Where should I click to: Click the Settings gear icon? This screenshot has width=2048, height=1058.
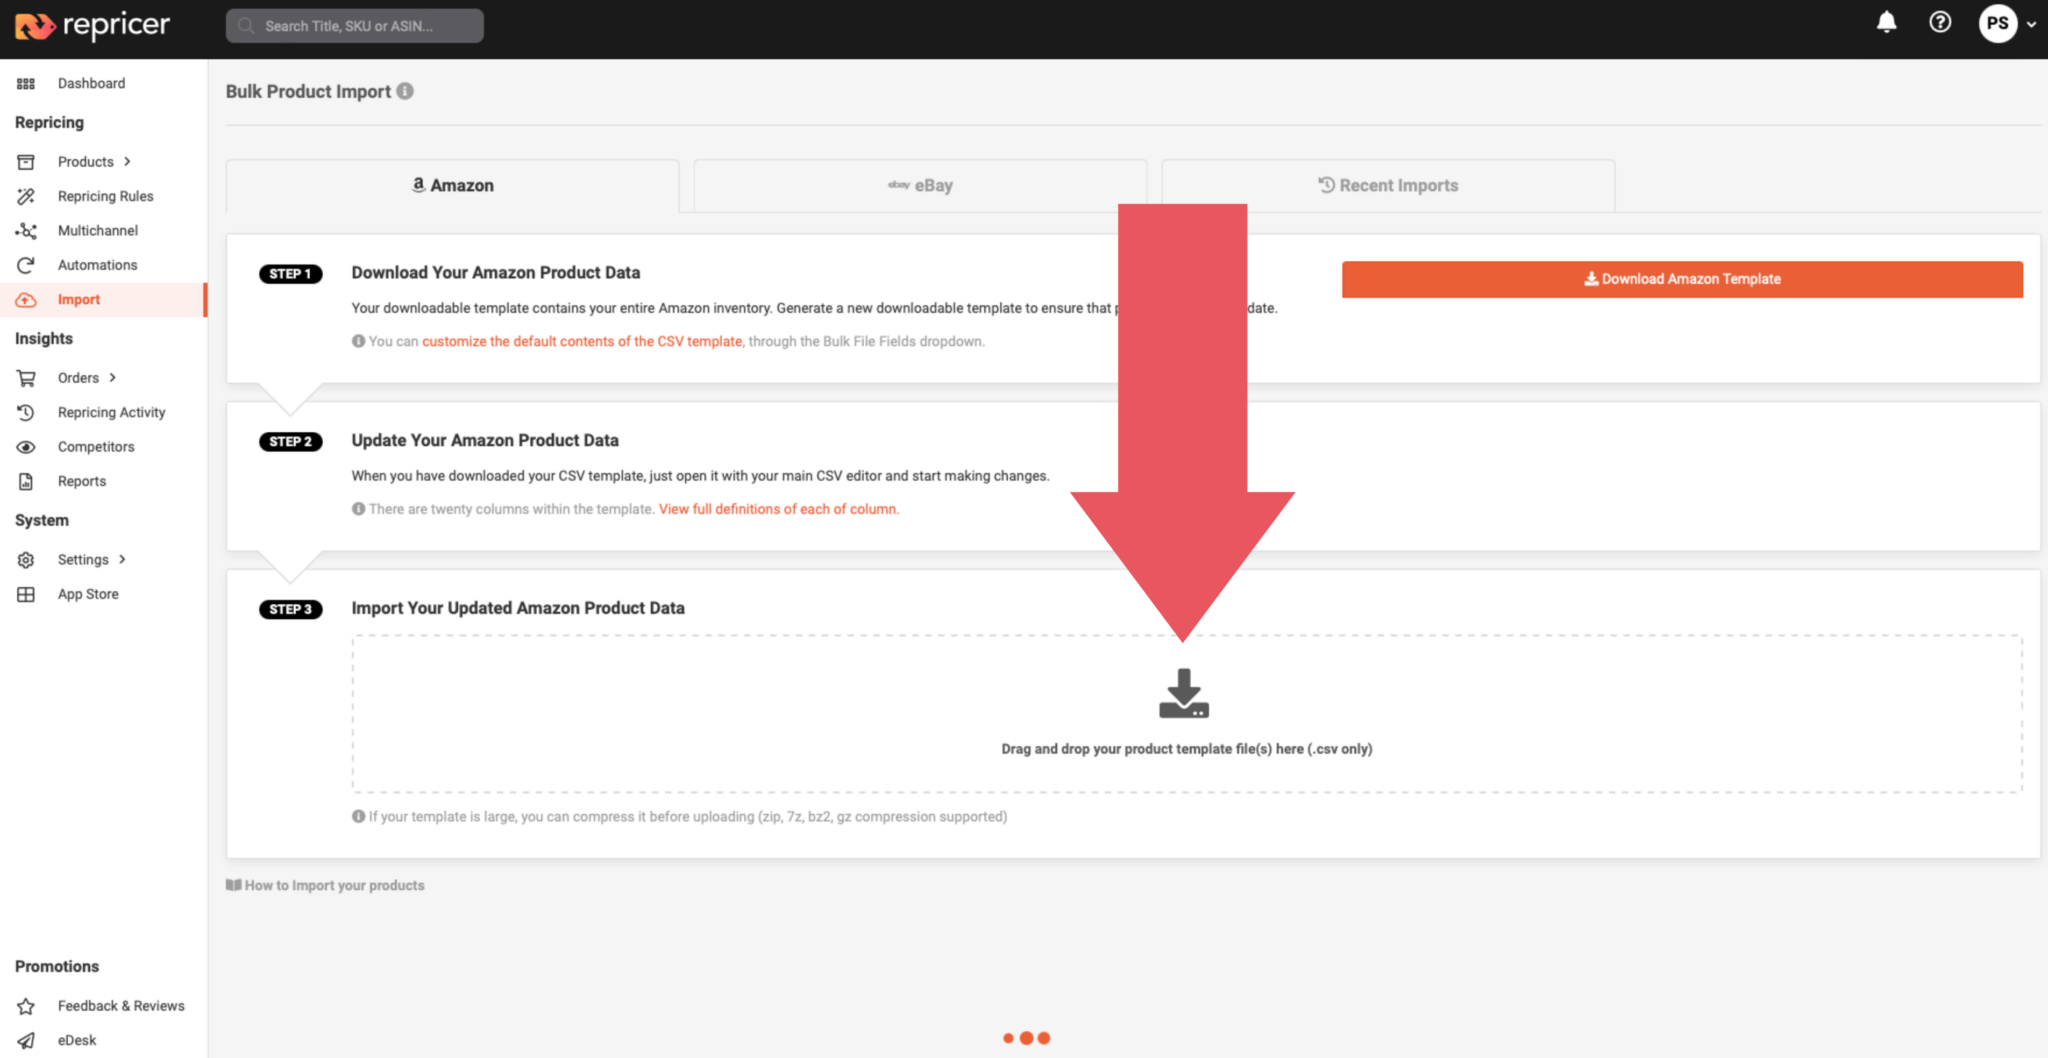pyautogui.click(x=26, y=560)
